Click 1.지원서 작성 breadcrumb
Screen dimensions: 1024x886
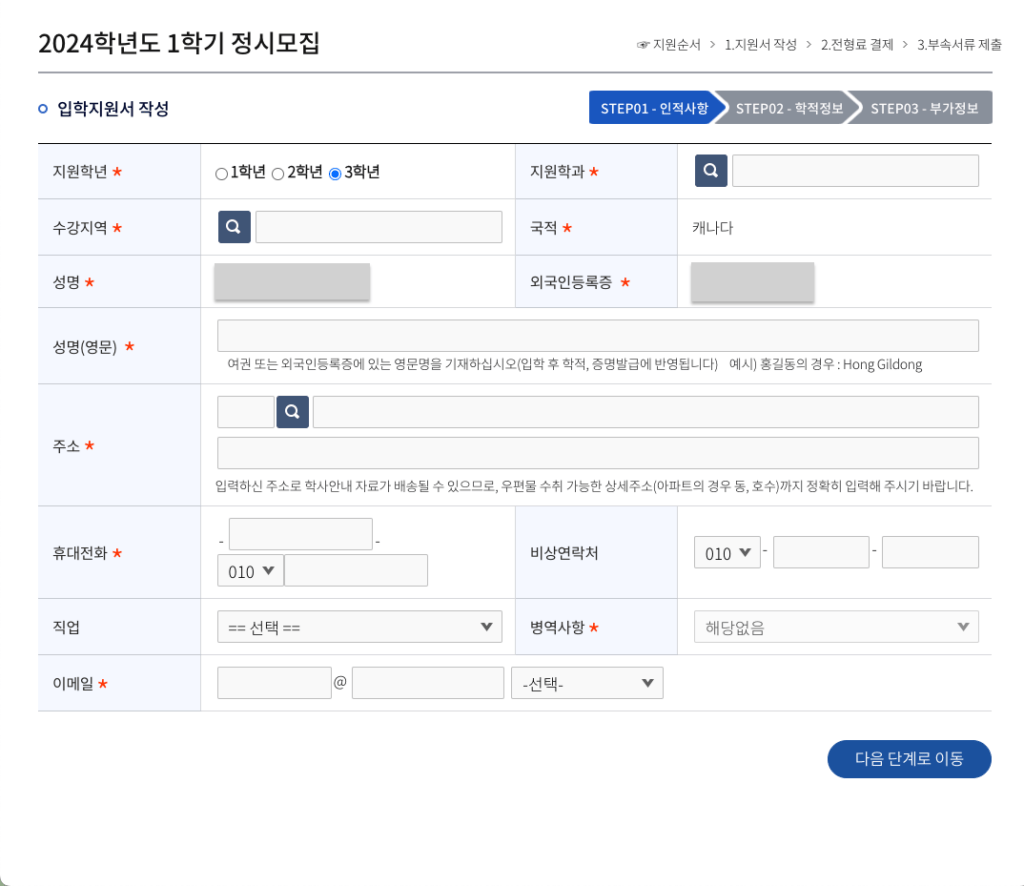coord(761,44)
